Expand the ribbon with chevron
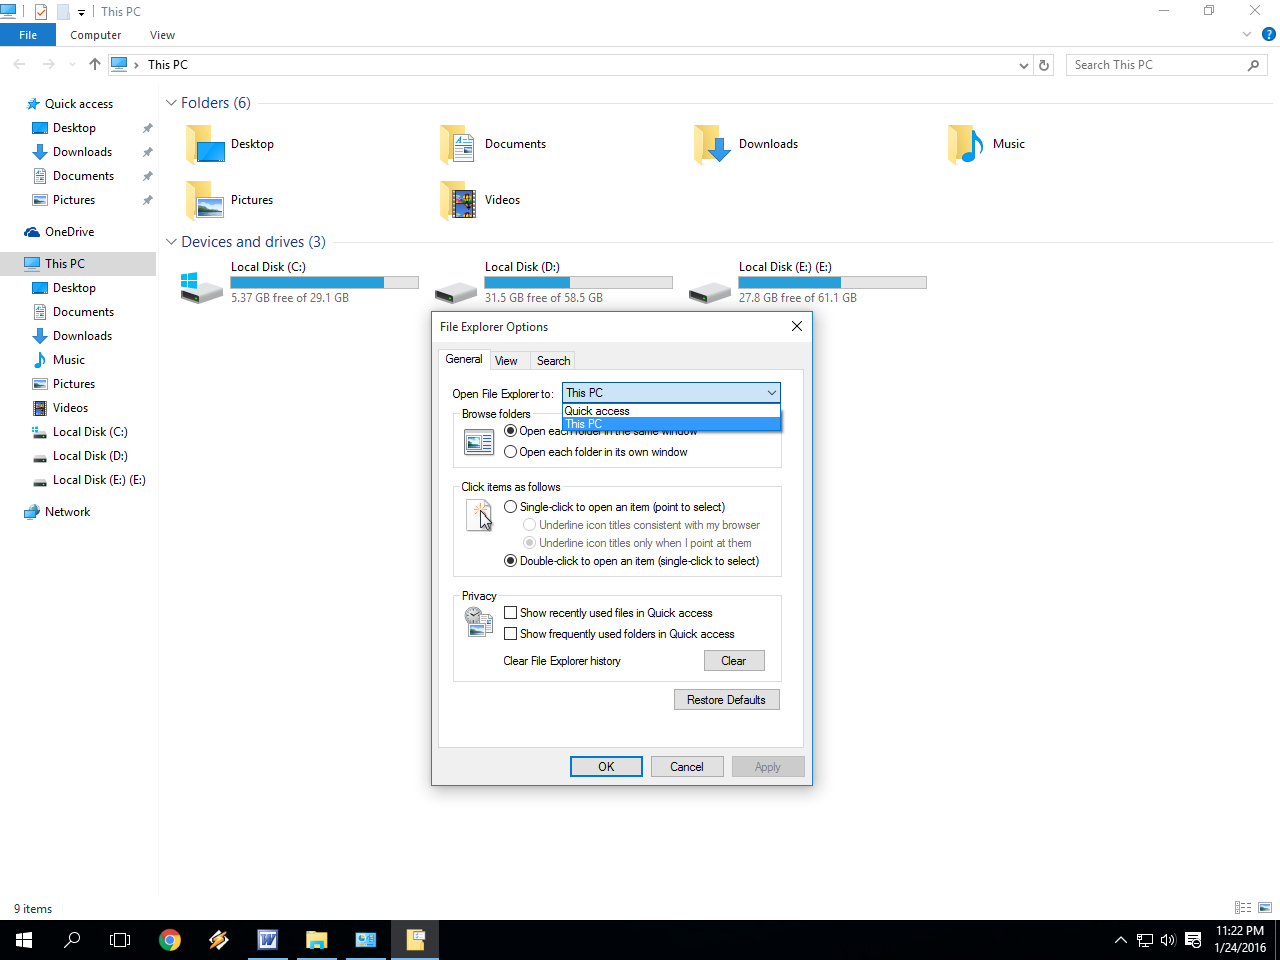Viewport: 1280px width, 960px height. click(x=1247, y=34)
